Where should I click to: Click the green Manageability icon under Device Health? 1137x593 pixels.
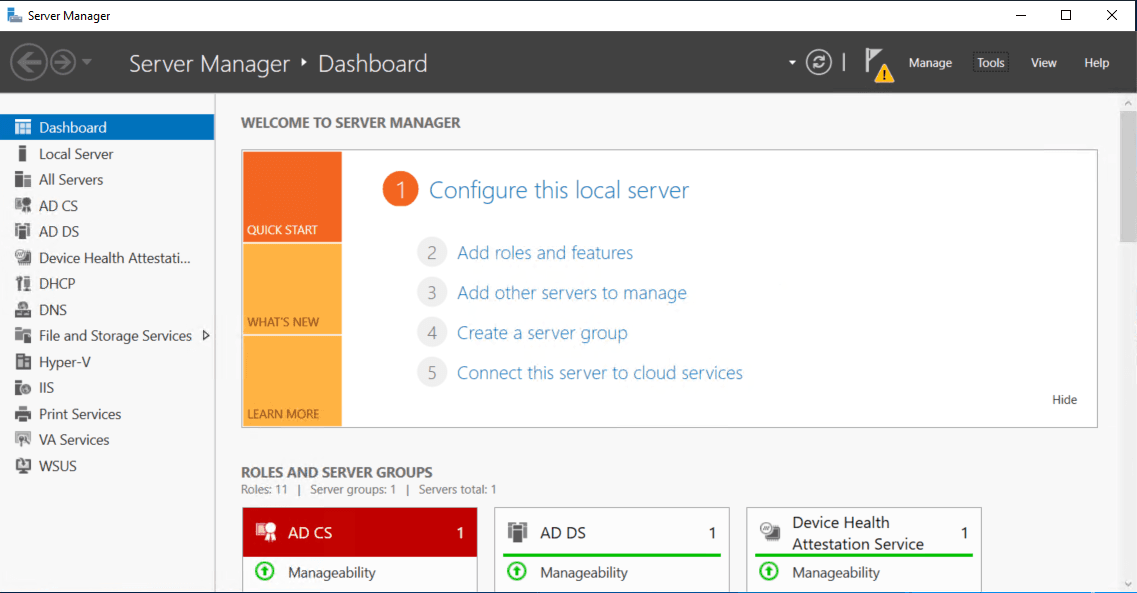pos(769,571)
